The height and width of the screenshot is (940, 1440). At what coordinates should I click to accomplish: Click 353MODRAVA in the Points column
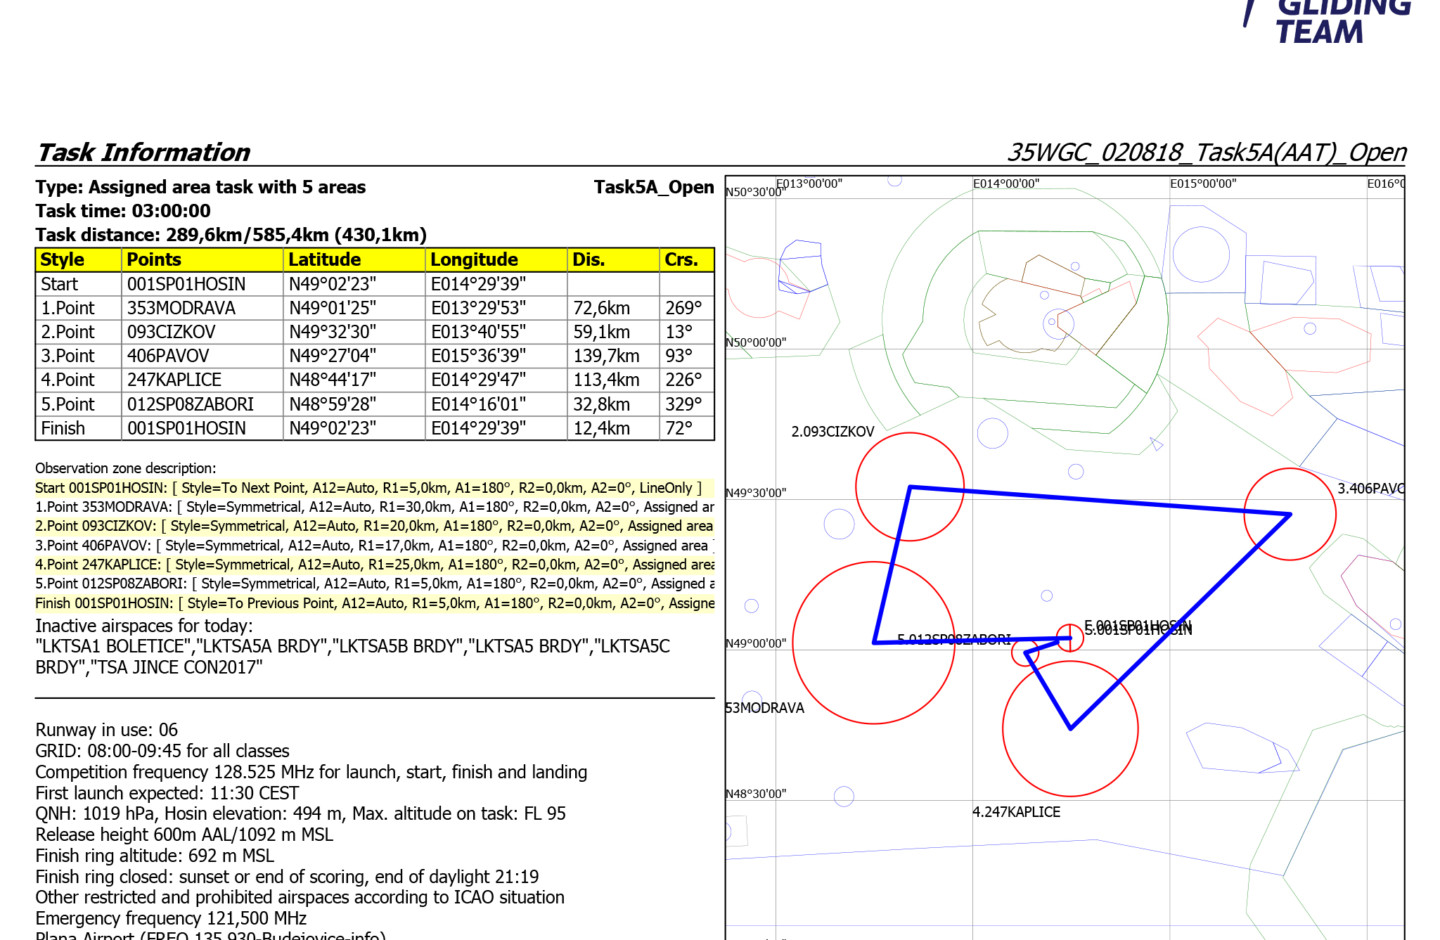(181, 308)
